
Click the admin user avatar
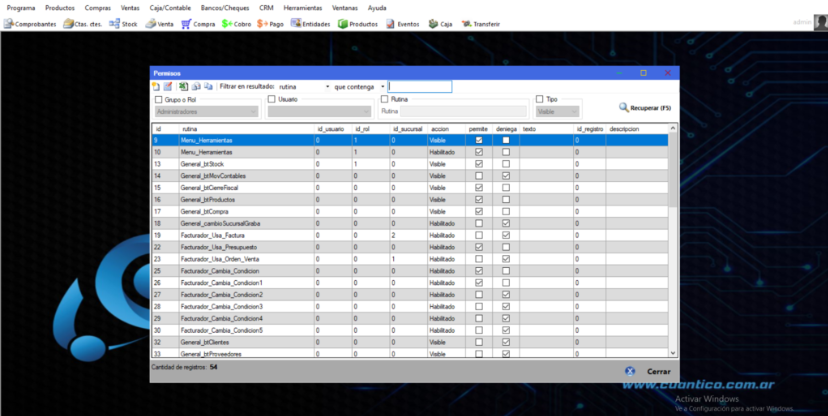tap(820, 22)
